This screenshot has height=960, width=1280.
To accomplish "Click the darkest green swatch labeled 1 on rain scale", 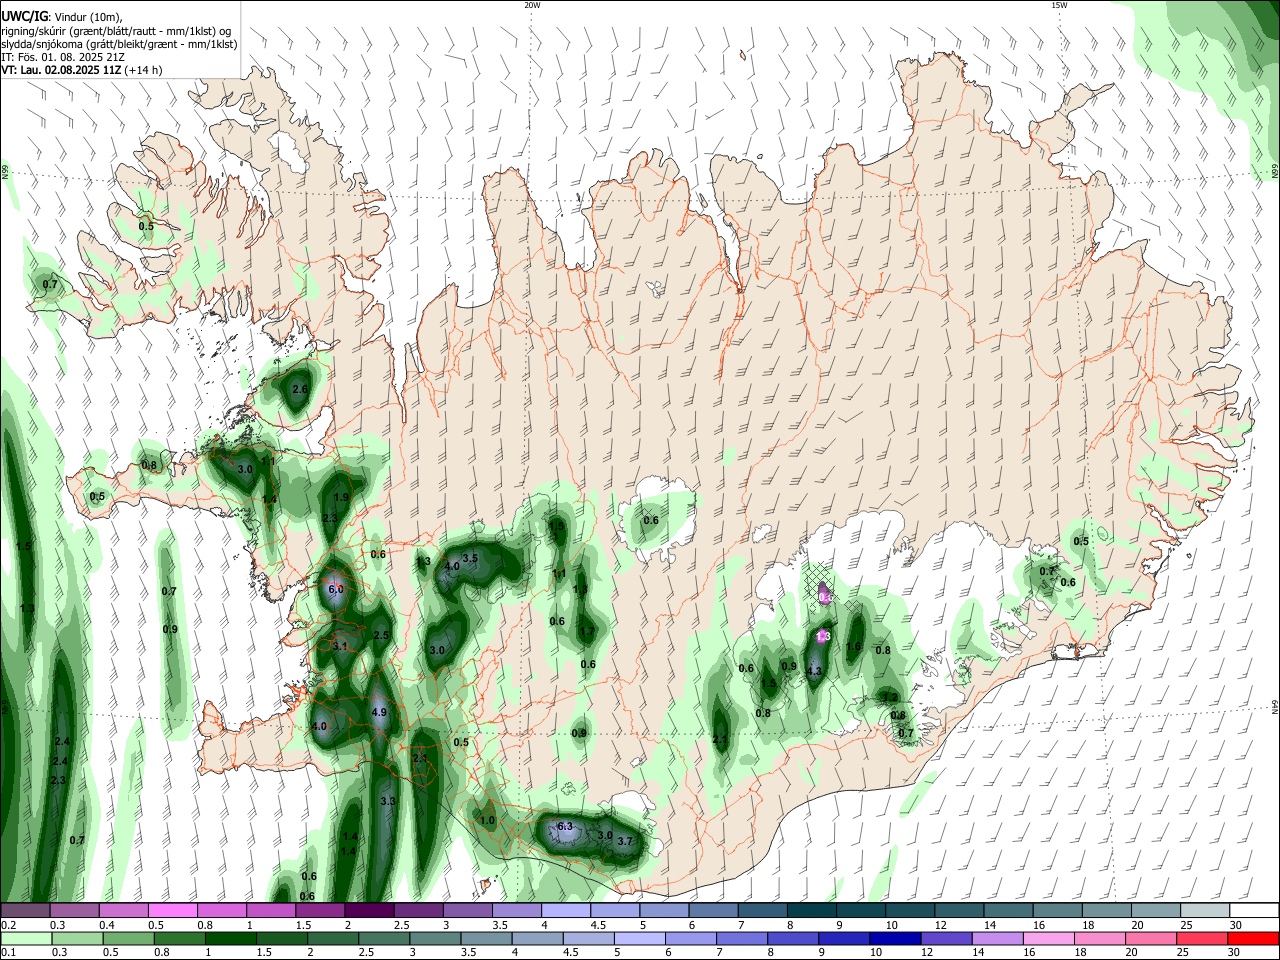I will (x=231, y=939).
